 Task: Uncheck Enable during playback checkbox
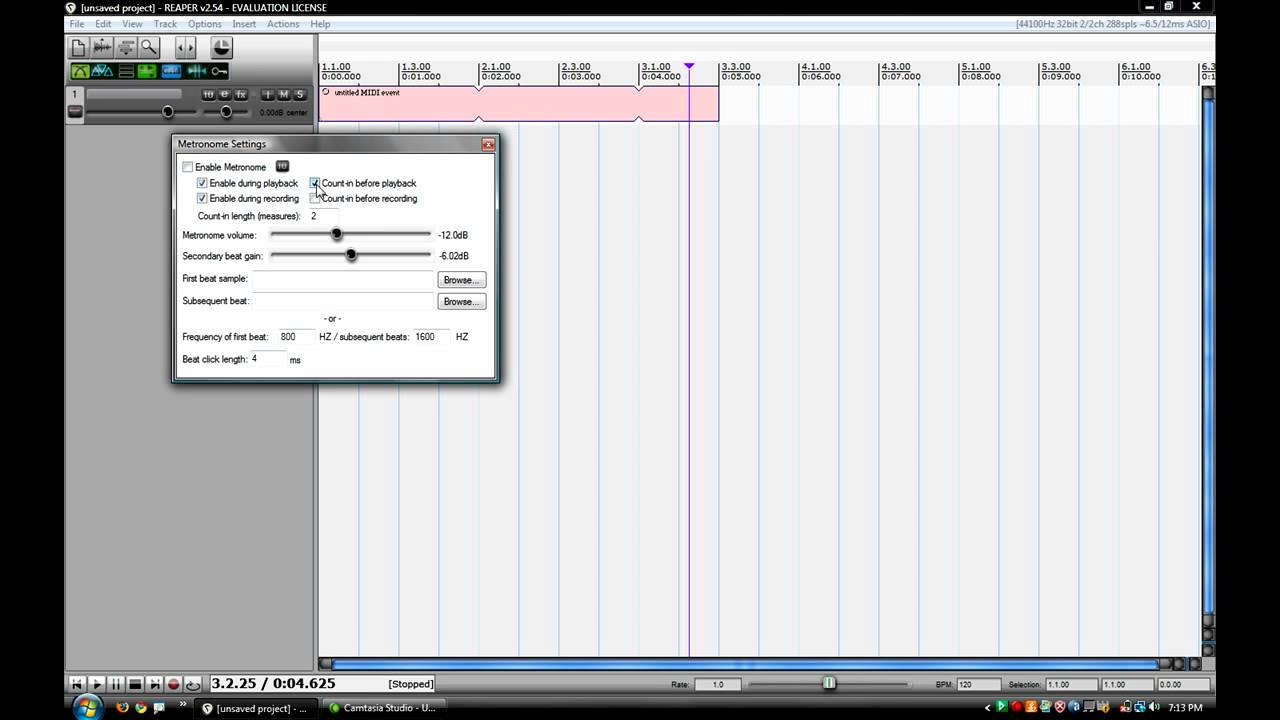(x=202, y=183)
